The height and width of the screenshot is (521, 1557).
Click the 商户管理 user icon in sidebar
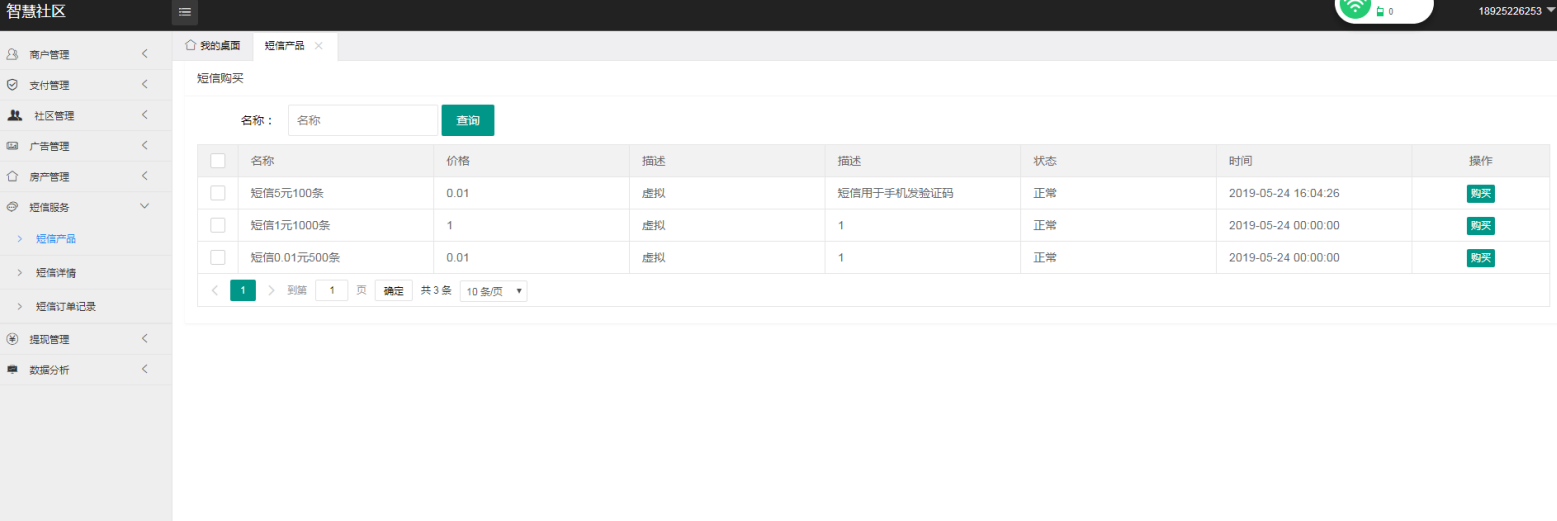pyautogui.click(x=13, y=54)
